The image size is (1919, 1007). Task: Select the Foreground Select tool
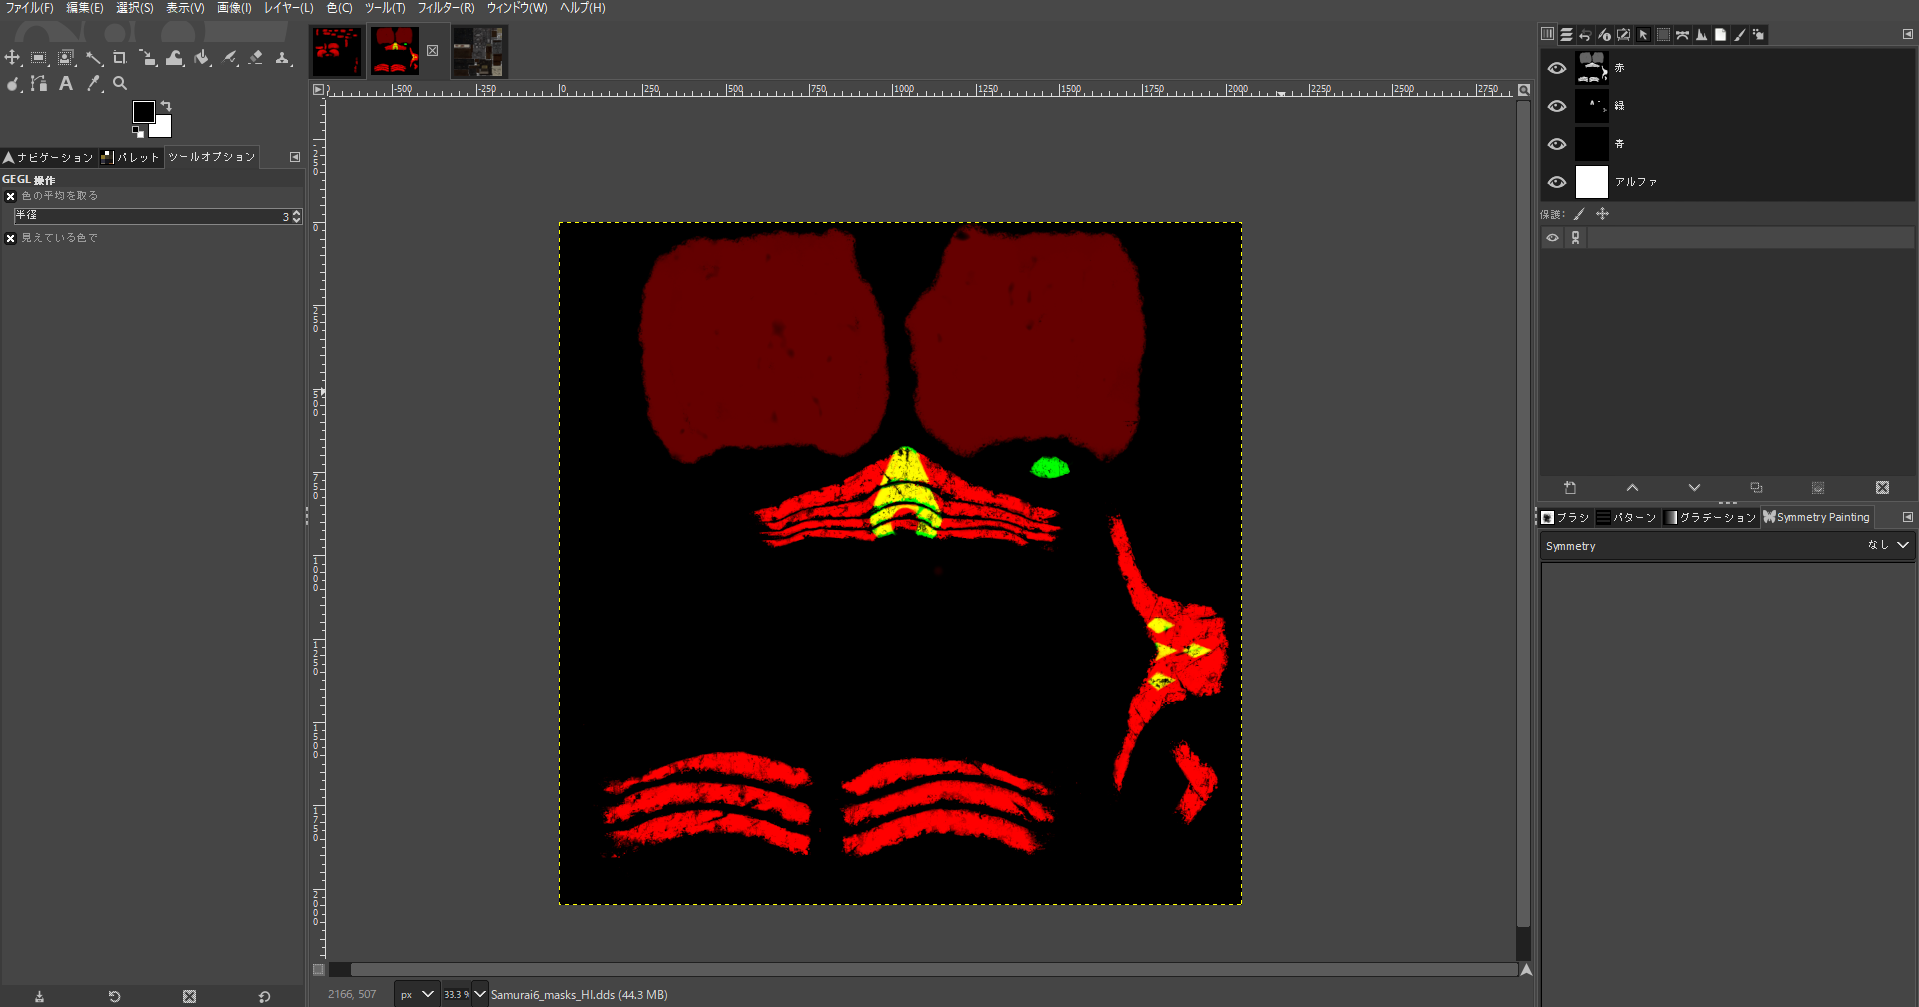pos(66,58)
